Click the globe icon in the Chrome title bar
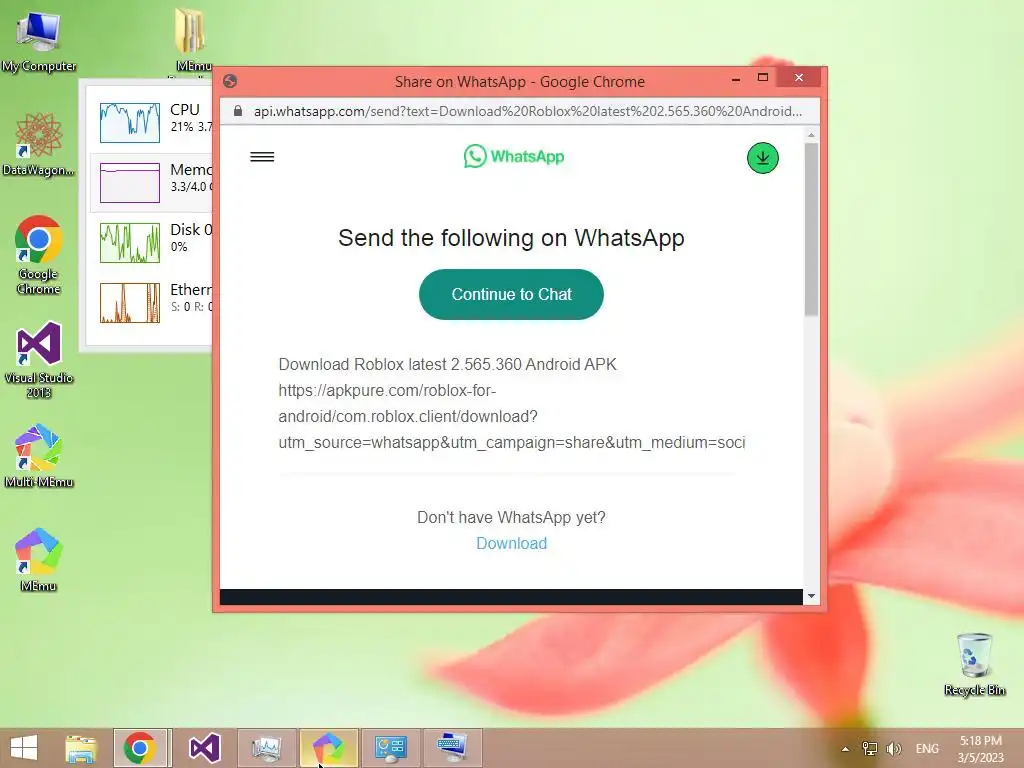The width and height of the screenshot is (1024, 768). [230, 81]
